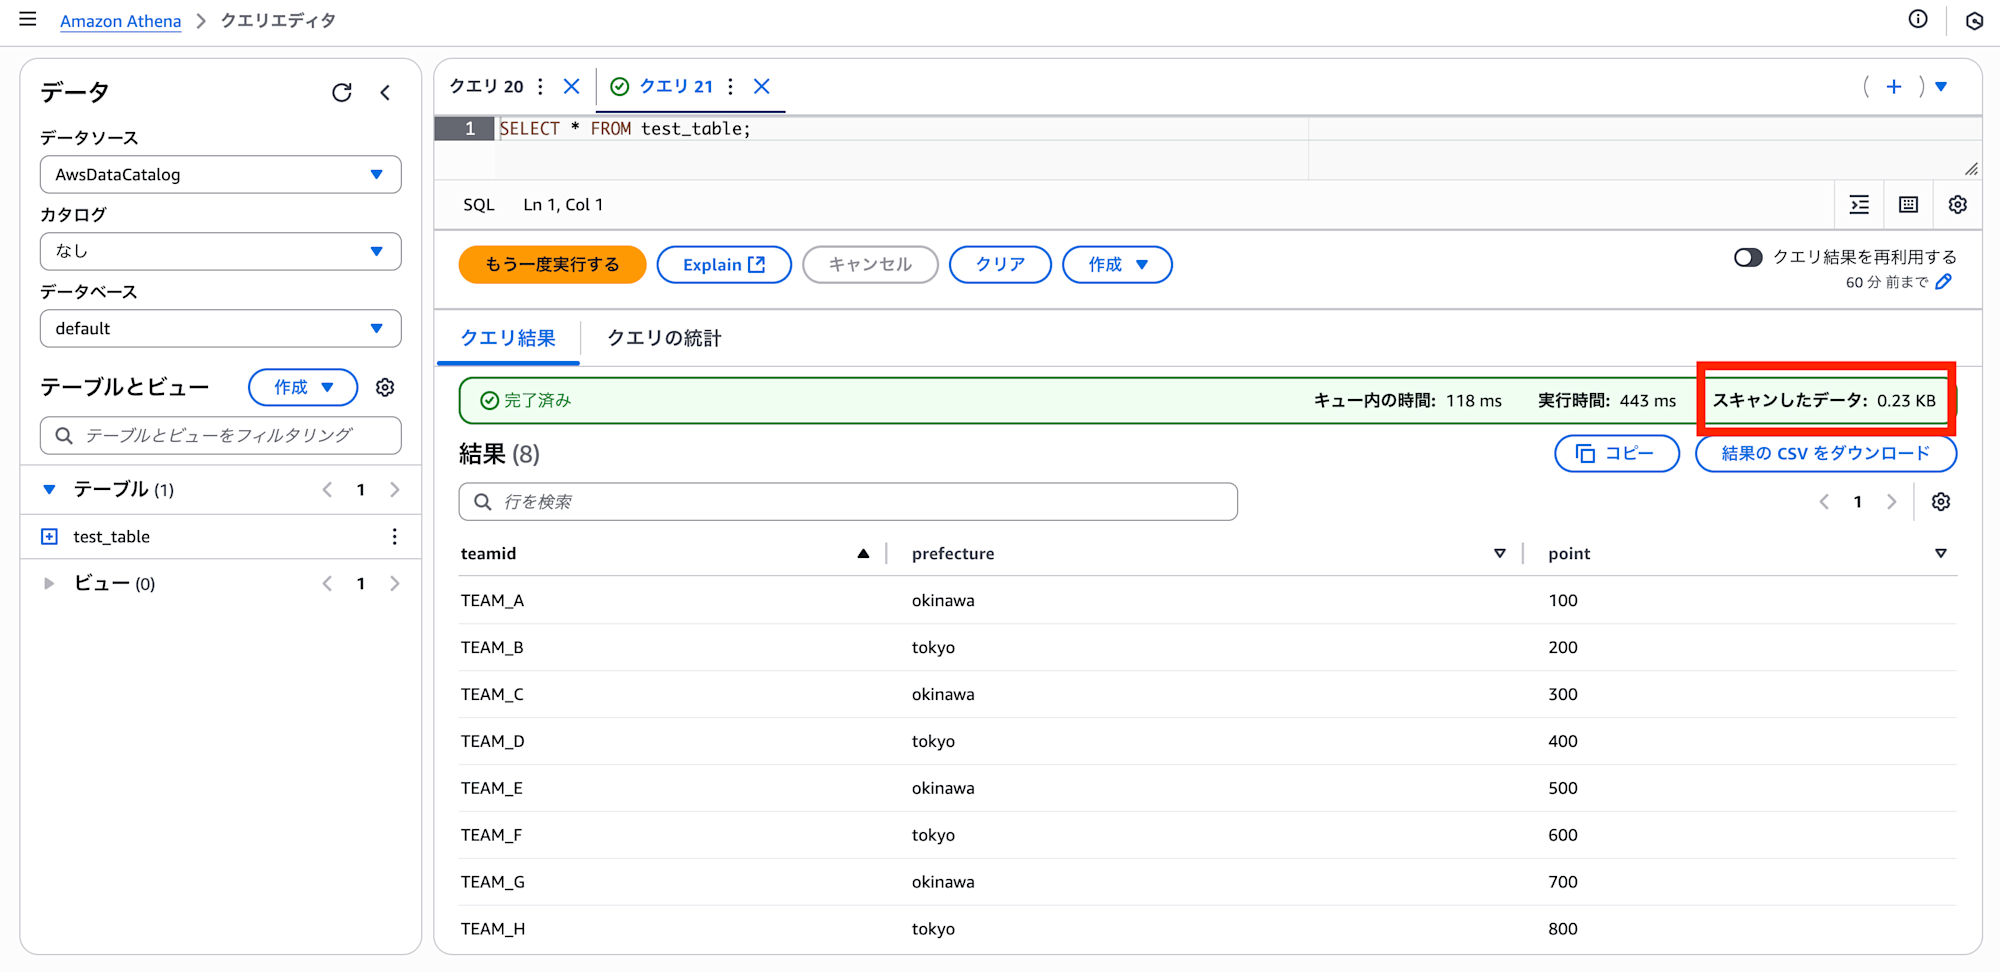
Task: Download results as CSV
Action: 1826,454
